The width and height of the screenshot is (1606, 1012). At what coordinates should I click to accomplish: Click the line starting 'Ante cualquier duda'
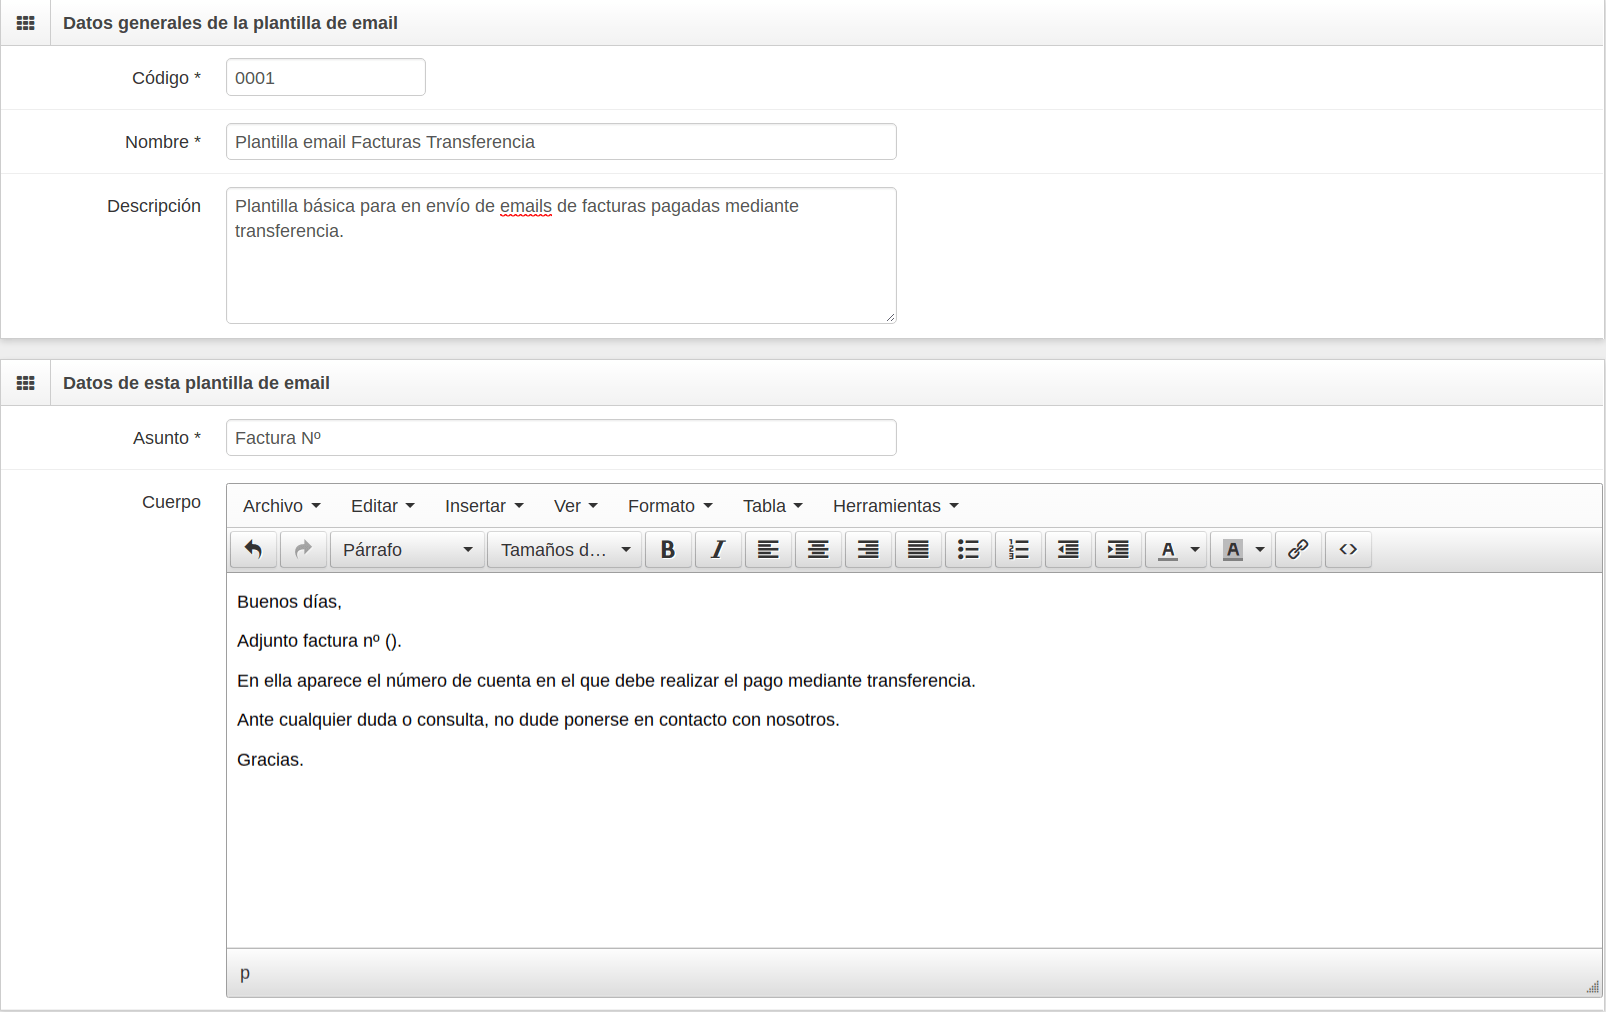538,719
